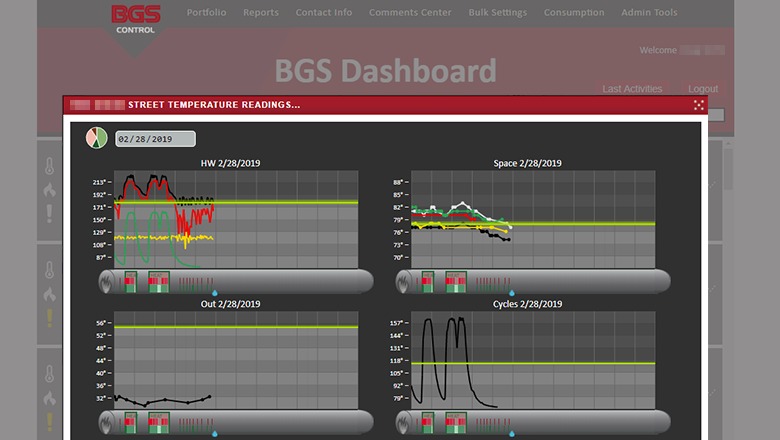Click top thermometer icon in left sidebar

49,166
